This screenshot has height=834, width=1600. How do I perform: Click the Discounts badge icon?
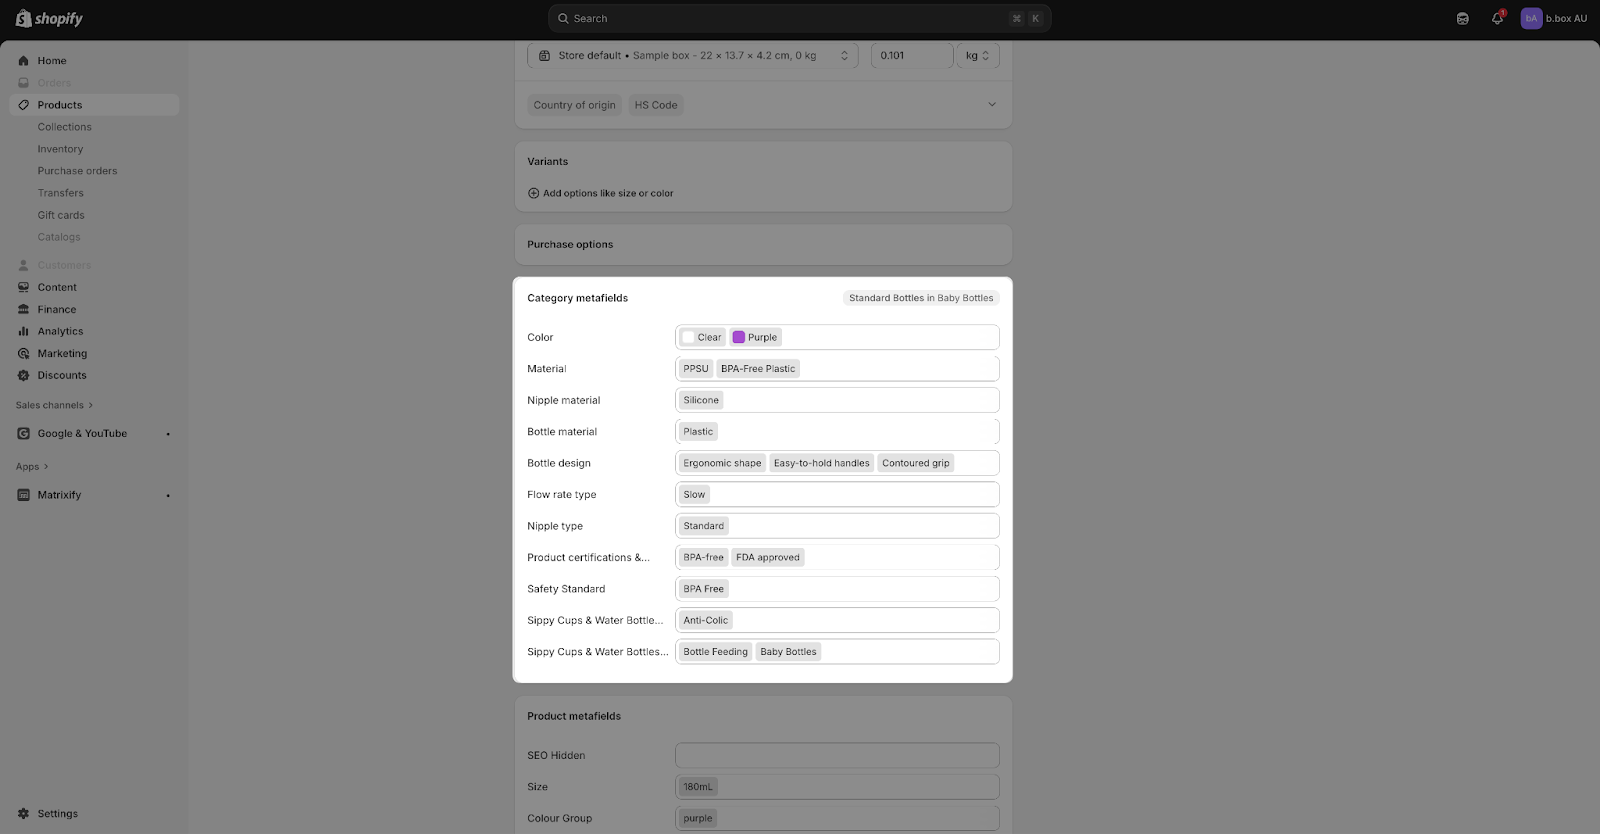click(24, 376)
